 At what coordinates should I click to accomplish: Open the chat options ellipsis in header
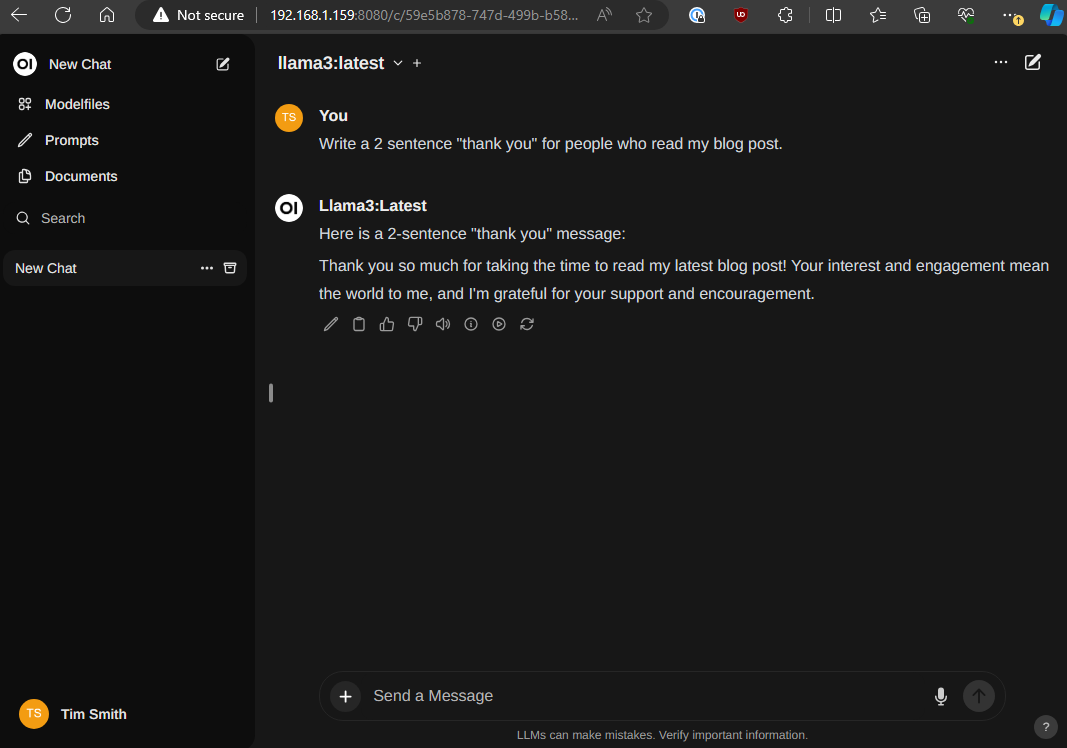click(x=1001, y=62)
